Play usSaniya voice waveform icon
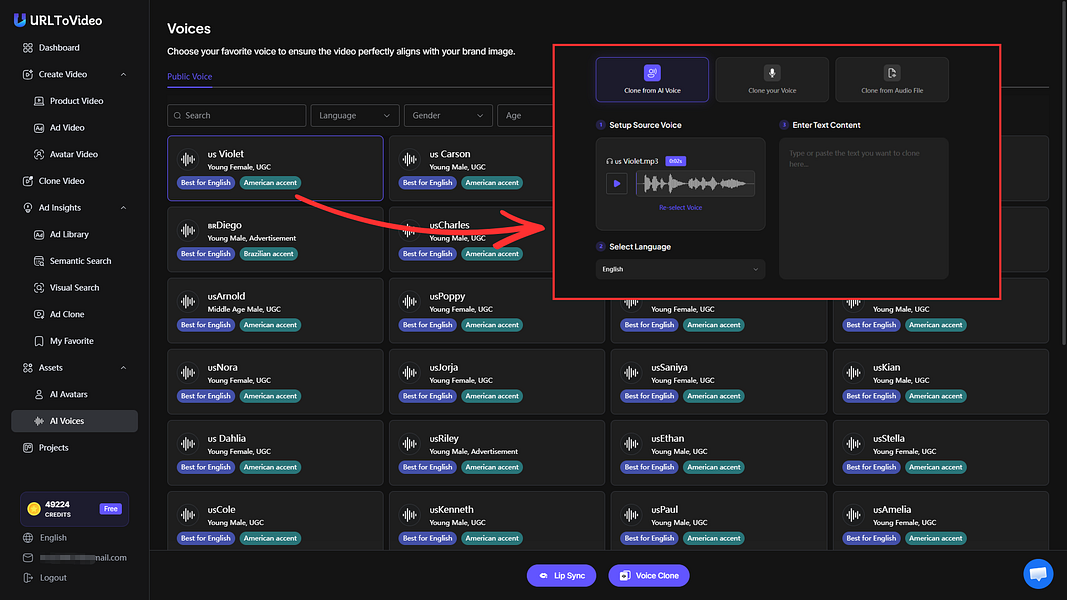The height and width of the screenshot is (600, 1067). click(631, 373)
